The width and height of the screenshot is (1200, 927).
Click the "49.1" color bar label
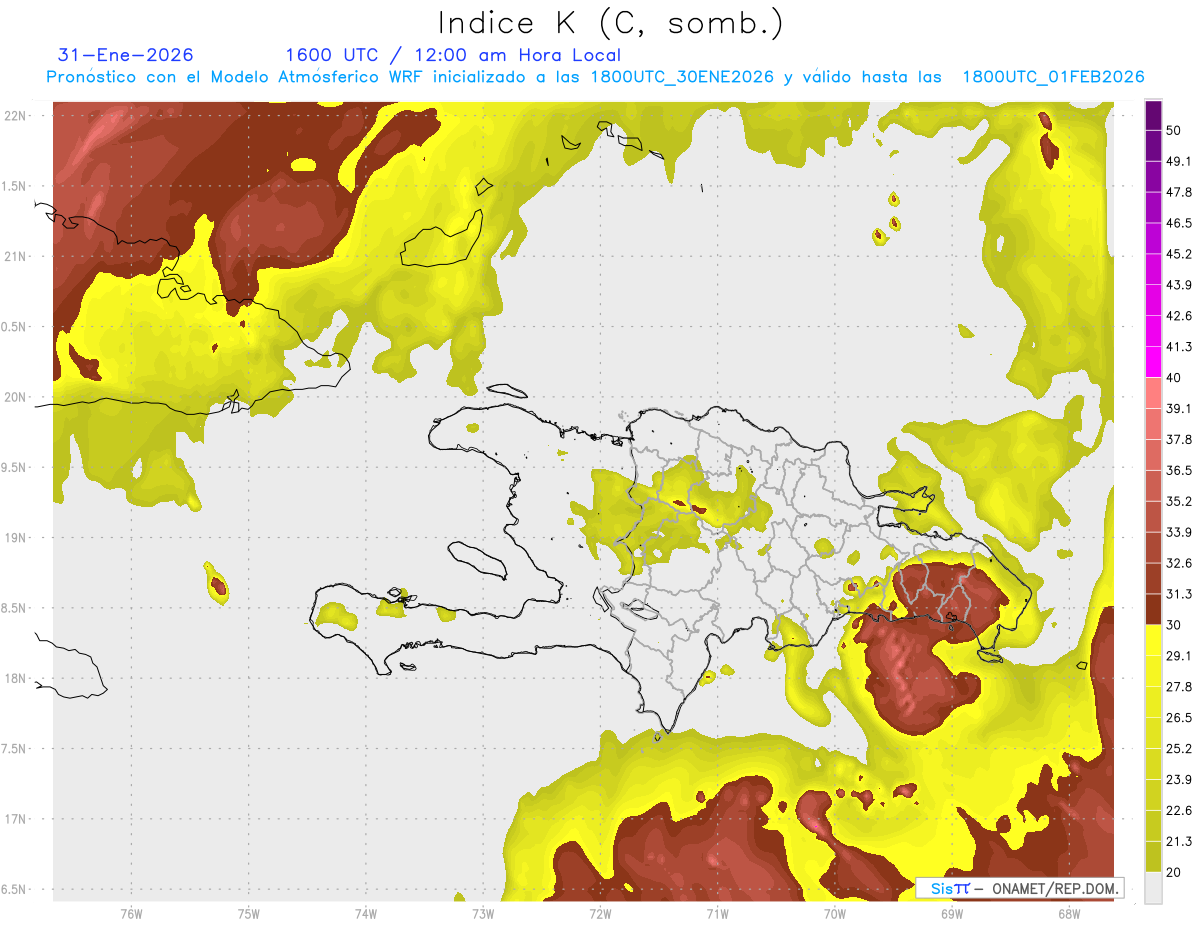1178,161
